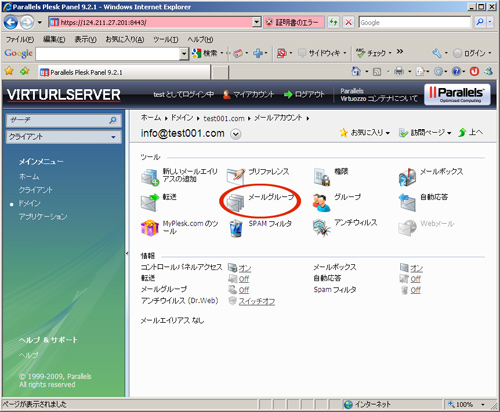
Task: Expand dropdown next to info@test001.com
Action: [x=236, y=134]
